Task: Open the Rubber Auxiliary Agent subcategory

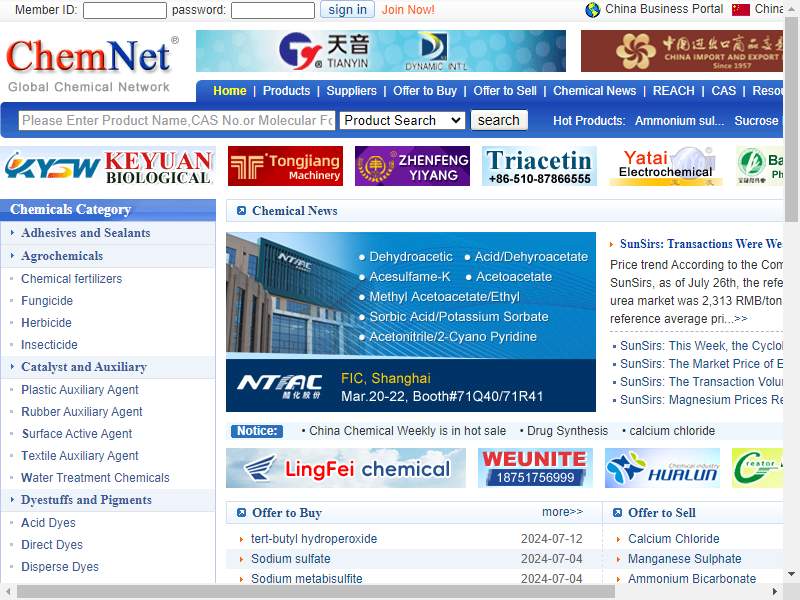Action: tap(82, 412)
